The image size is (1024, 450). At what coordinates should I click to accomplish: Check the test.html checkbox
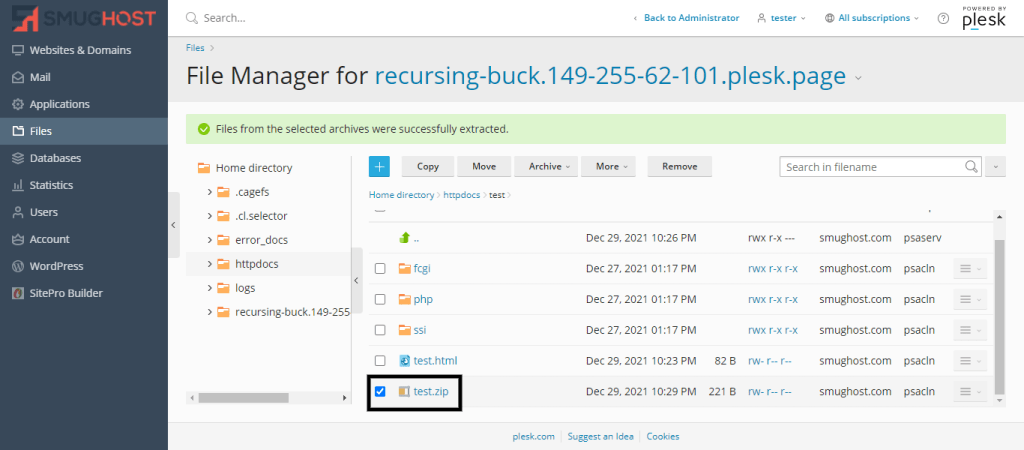pyautogui.click(x=380, y=361)
